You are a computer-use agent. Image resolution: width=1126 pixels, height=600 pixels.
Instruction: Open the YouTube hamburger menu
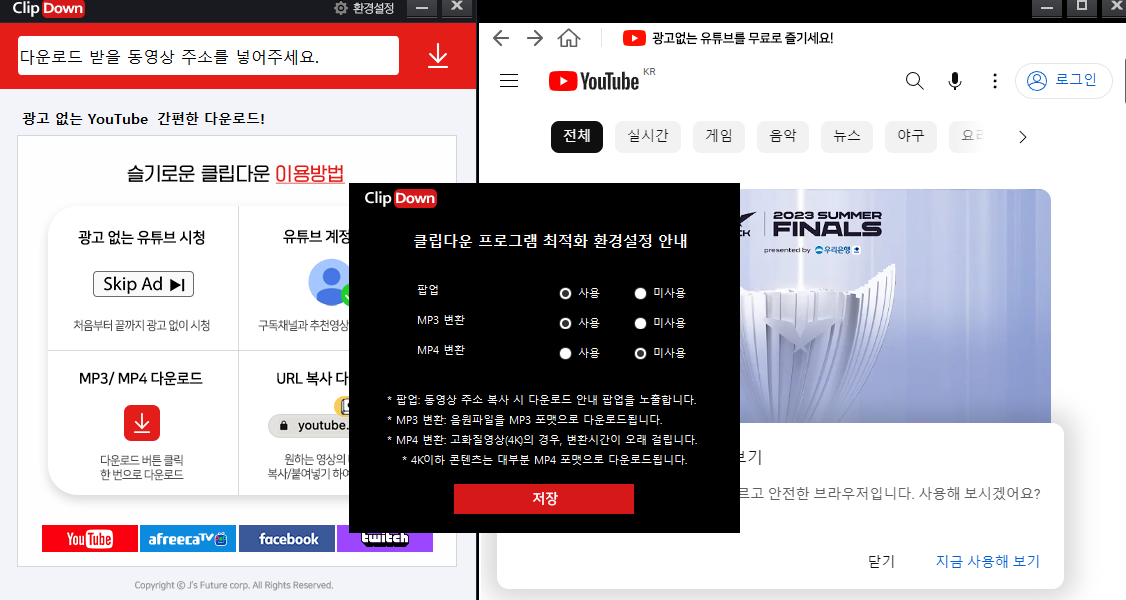pos(509,80)
